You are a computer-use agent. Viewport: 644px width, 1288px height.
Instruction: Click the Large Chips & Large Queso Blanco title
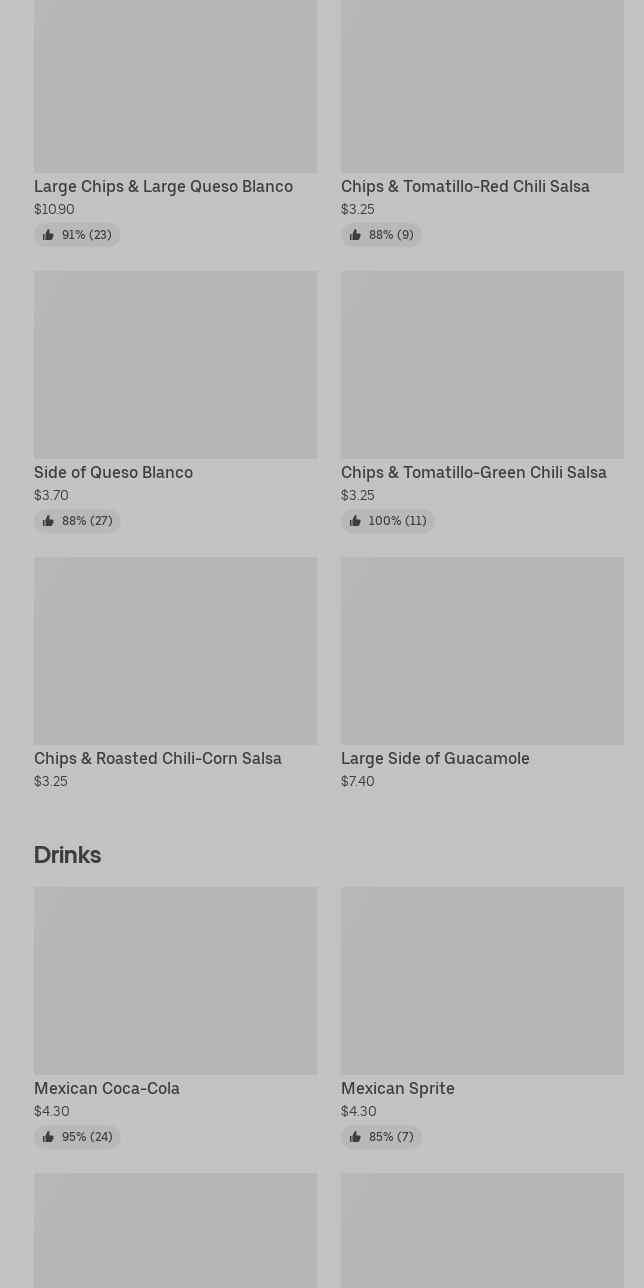[163, 187]
